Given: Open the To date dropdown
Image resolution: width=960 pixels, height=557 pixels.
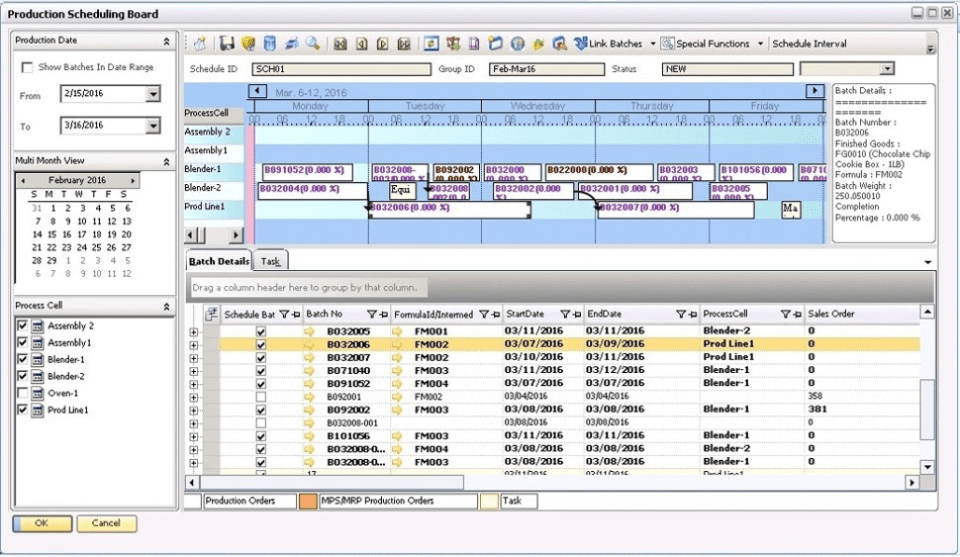Looking at the screenshot, I should [x=153, y=125].
